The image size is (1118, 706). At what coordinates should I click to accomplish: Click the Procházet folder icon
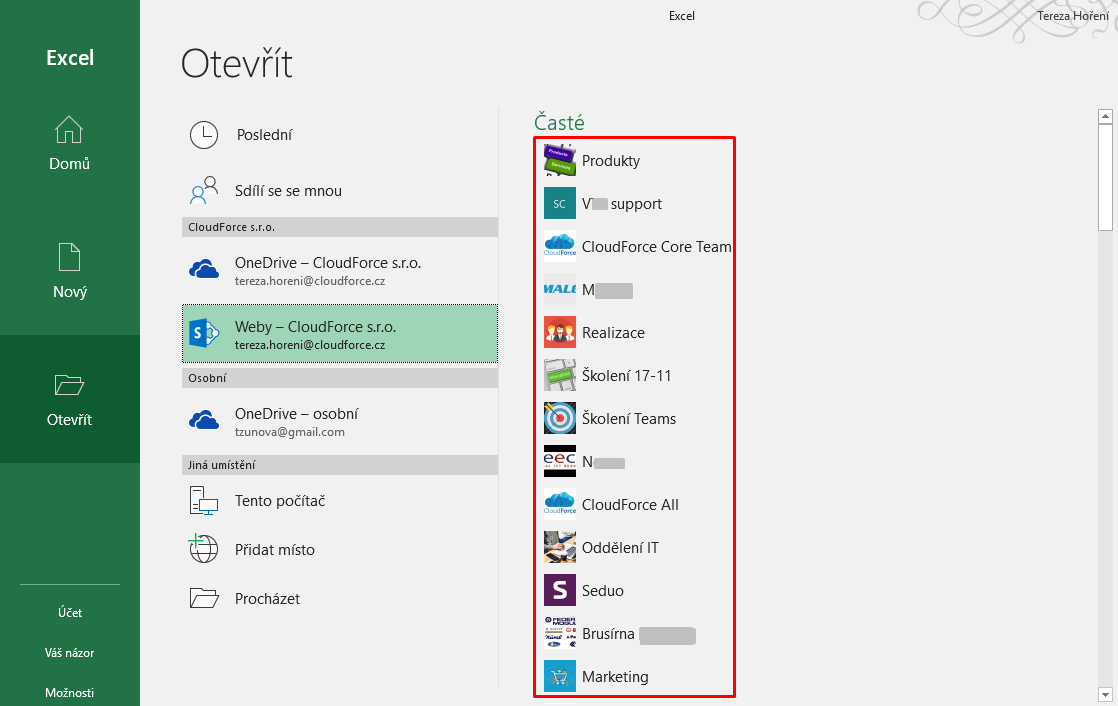(204, 598)
